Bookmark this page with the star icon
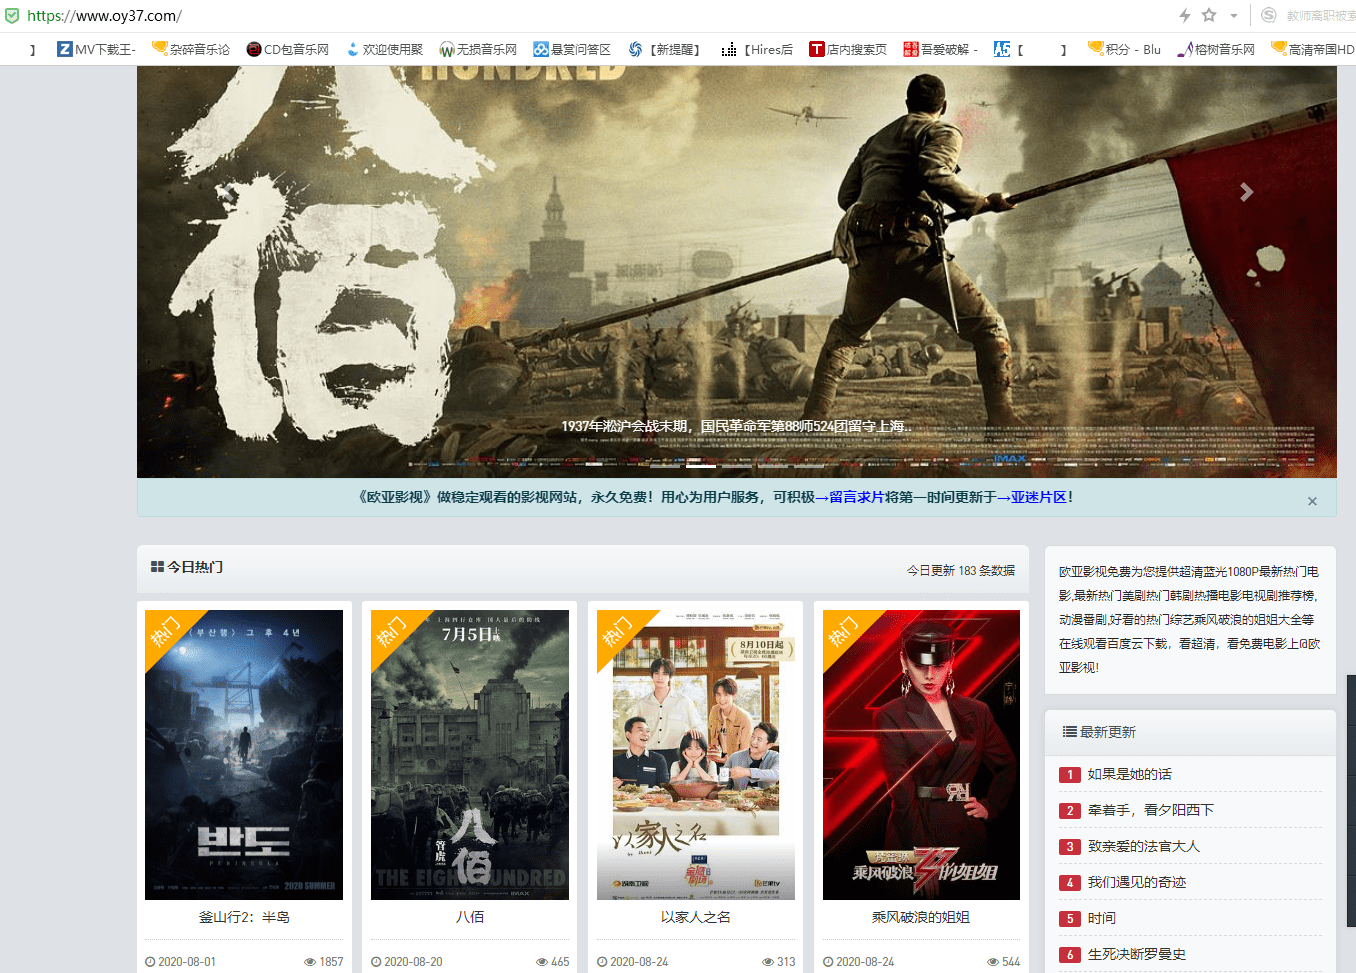Image resolution: width=1356 pixels, height=973 pixels. [1209, 15]
